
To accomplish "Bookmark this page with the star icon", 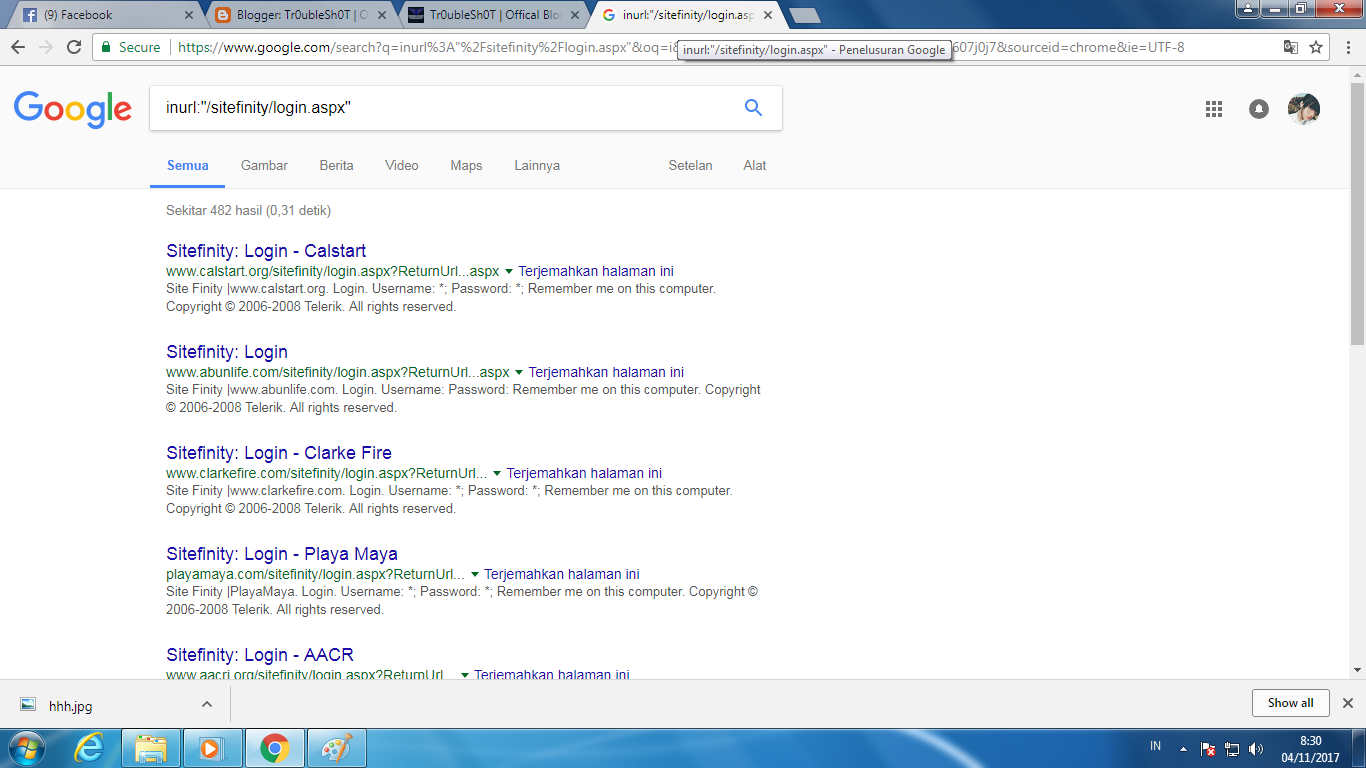I will 1317,47.
